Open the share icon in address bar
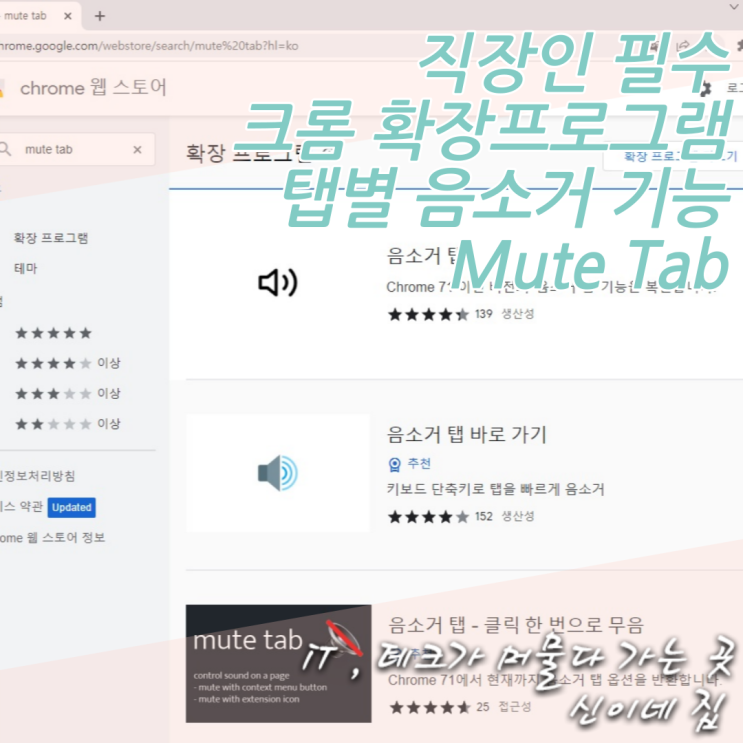The width and height of the screenshot is (743, 743). click(x=683, y=46)
